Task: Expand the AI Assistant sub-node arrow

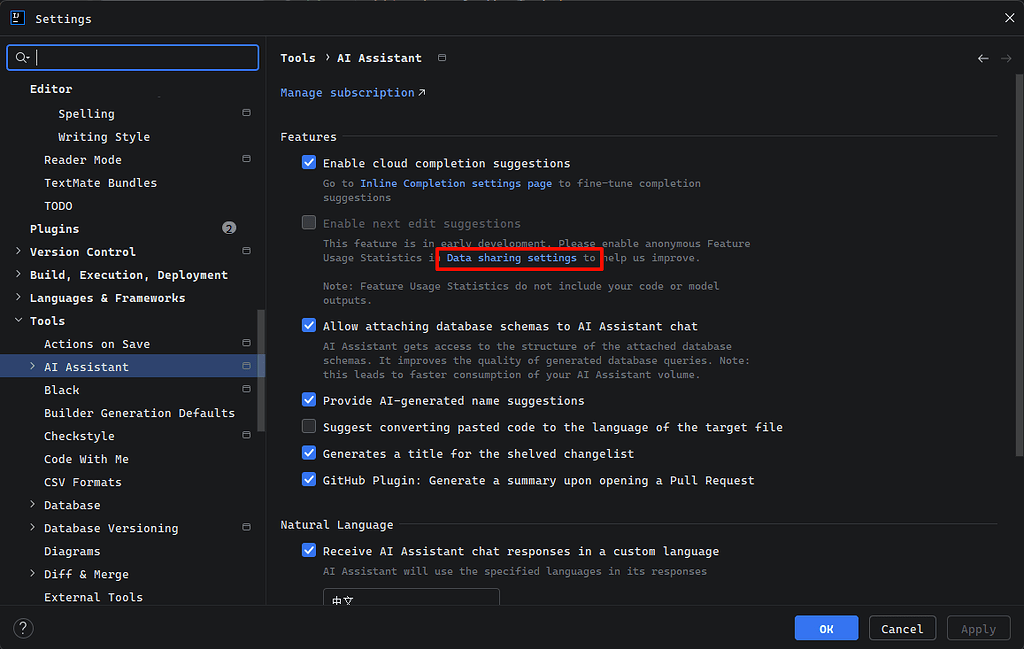Action: (33, 366)
